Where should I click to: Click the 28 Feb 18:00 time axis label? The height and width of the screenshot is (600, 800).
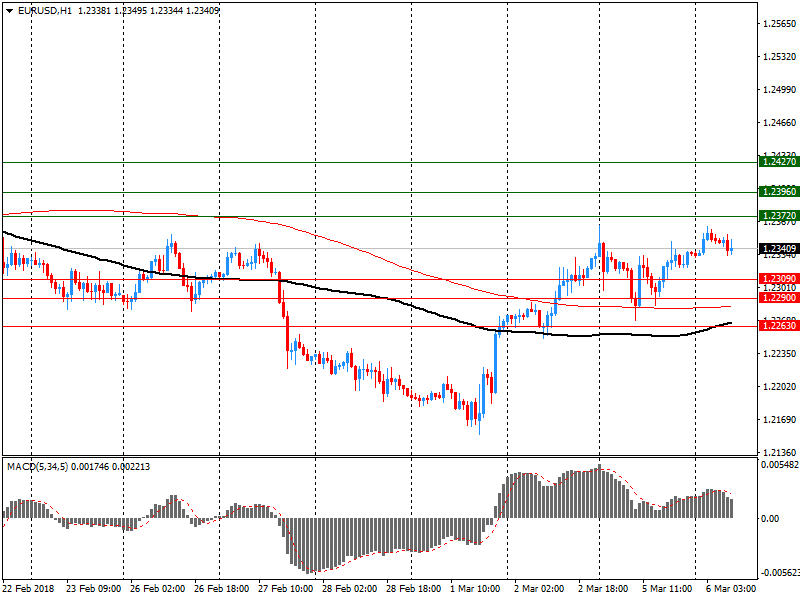tap(414, 589)
